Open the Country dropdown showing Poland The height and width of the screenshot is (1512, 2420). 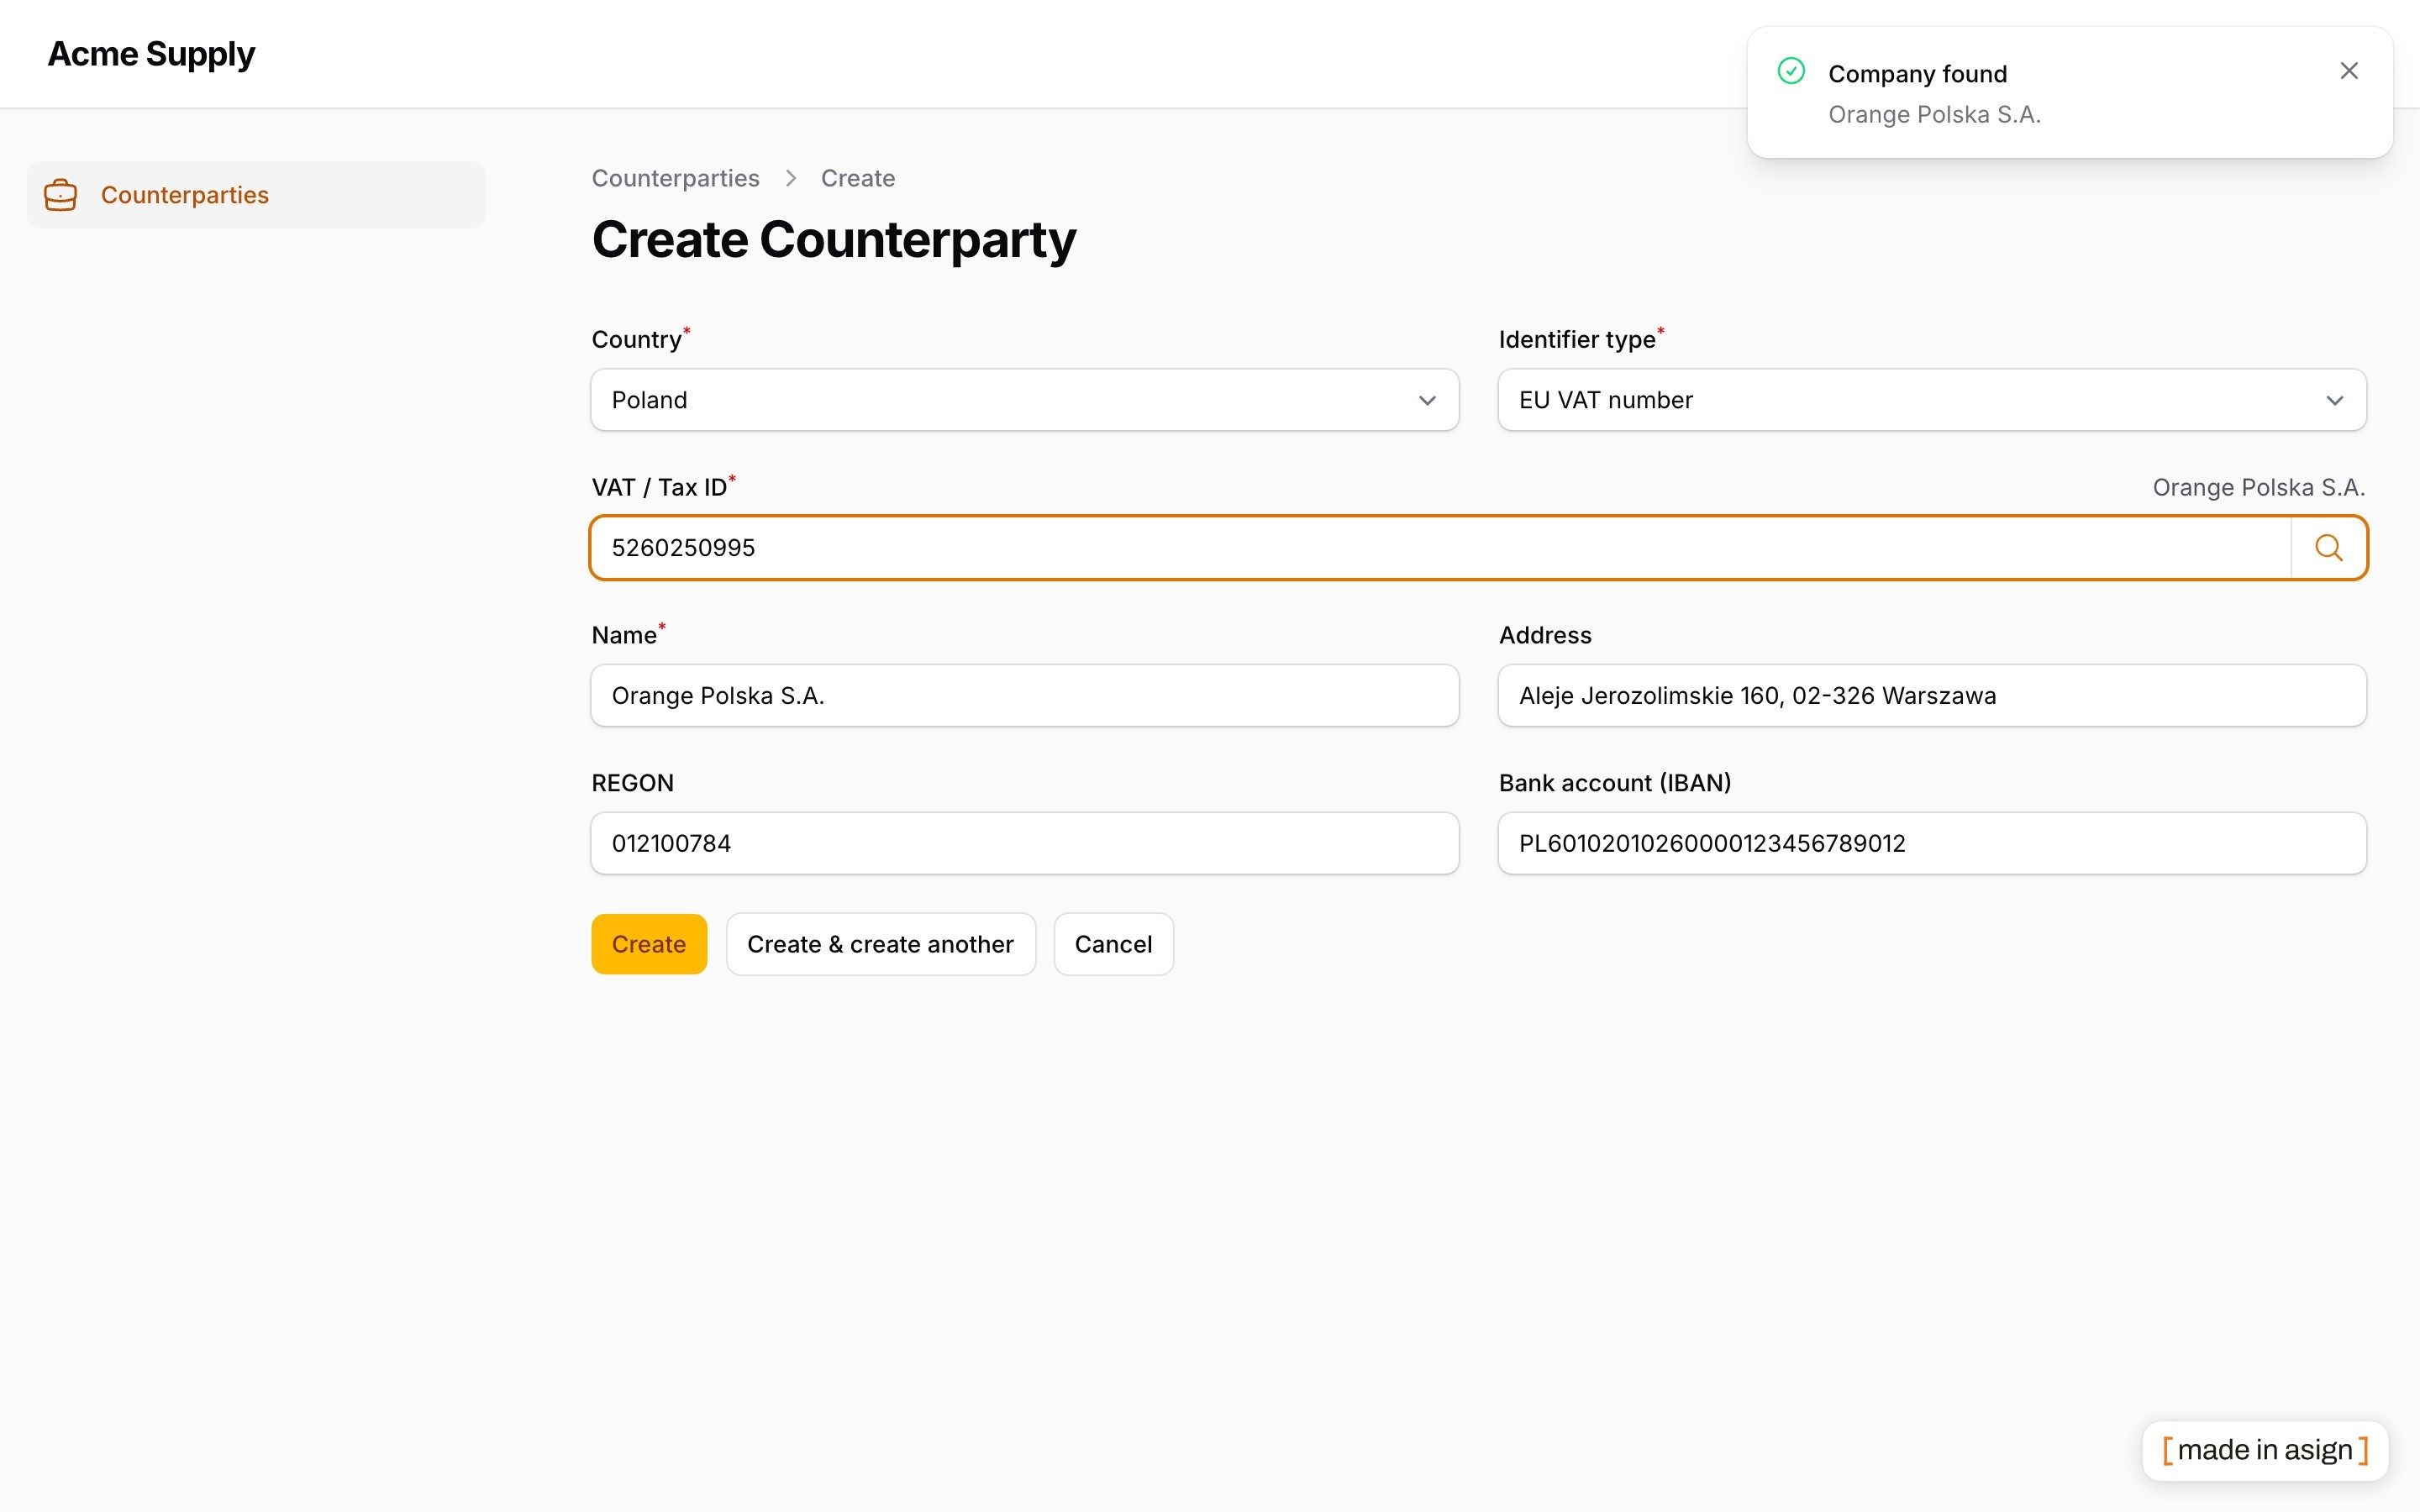click(1024, 400)
